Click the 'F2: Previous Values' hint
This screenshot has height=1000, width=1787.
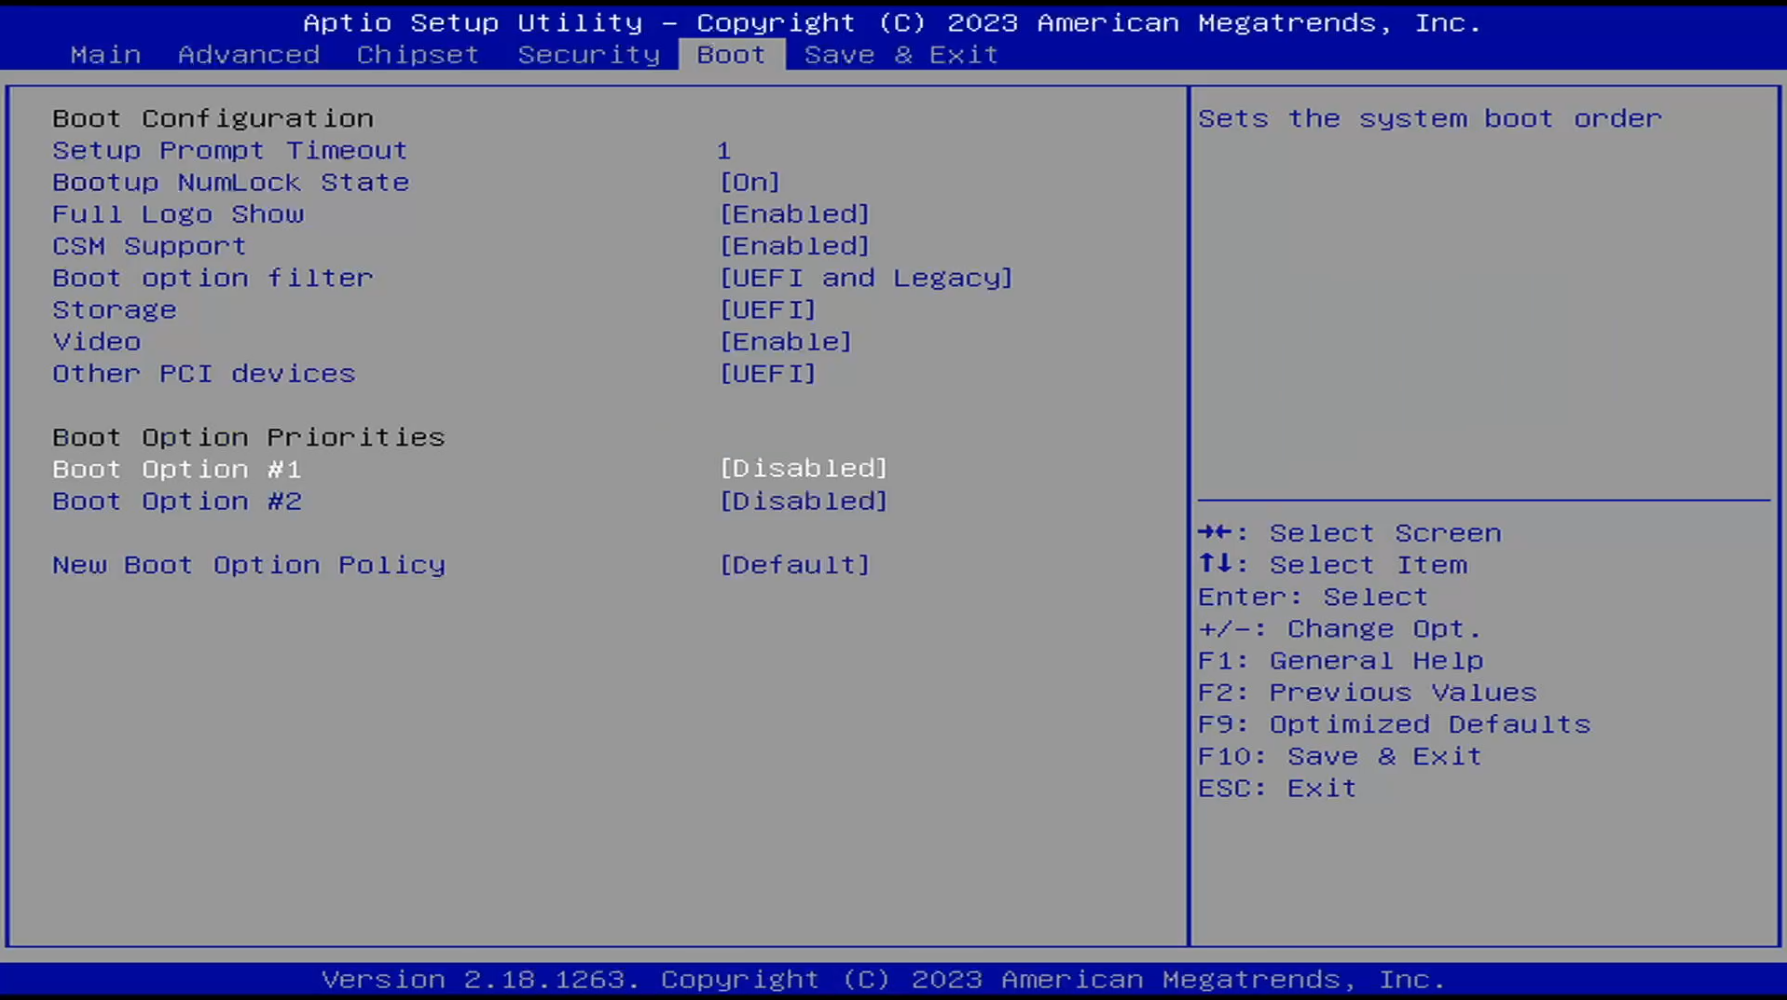(1367, 694)
